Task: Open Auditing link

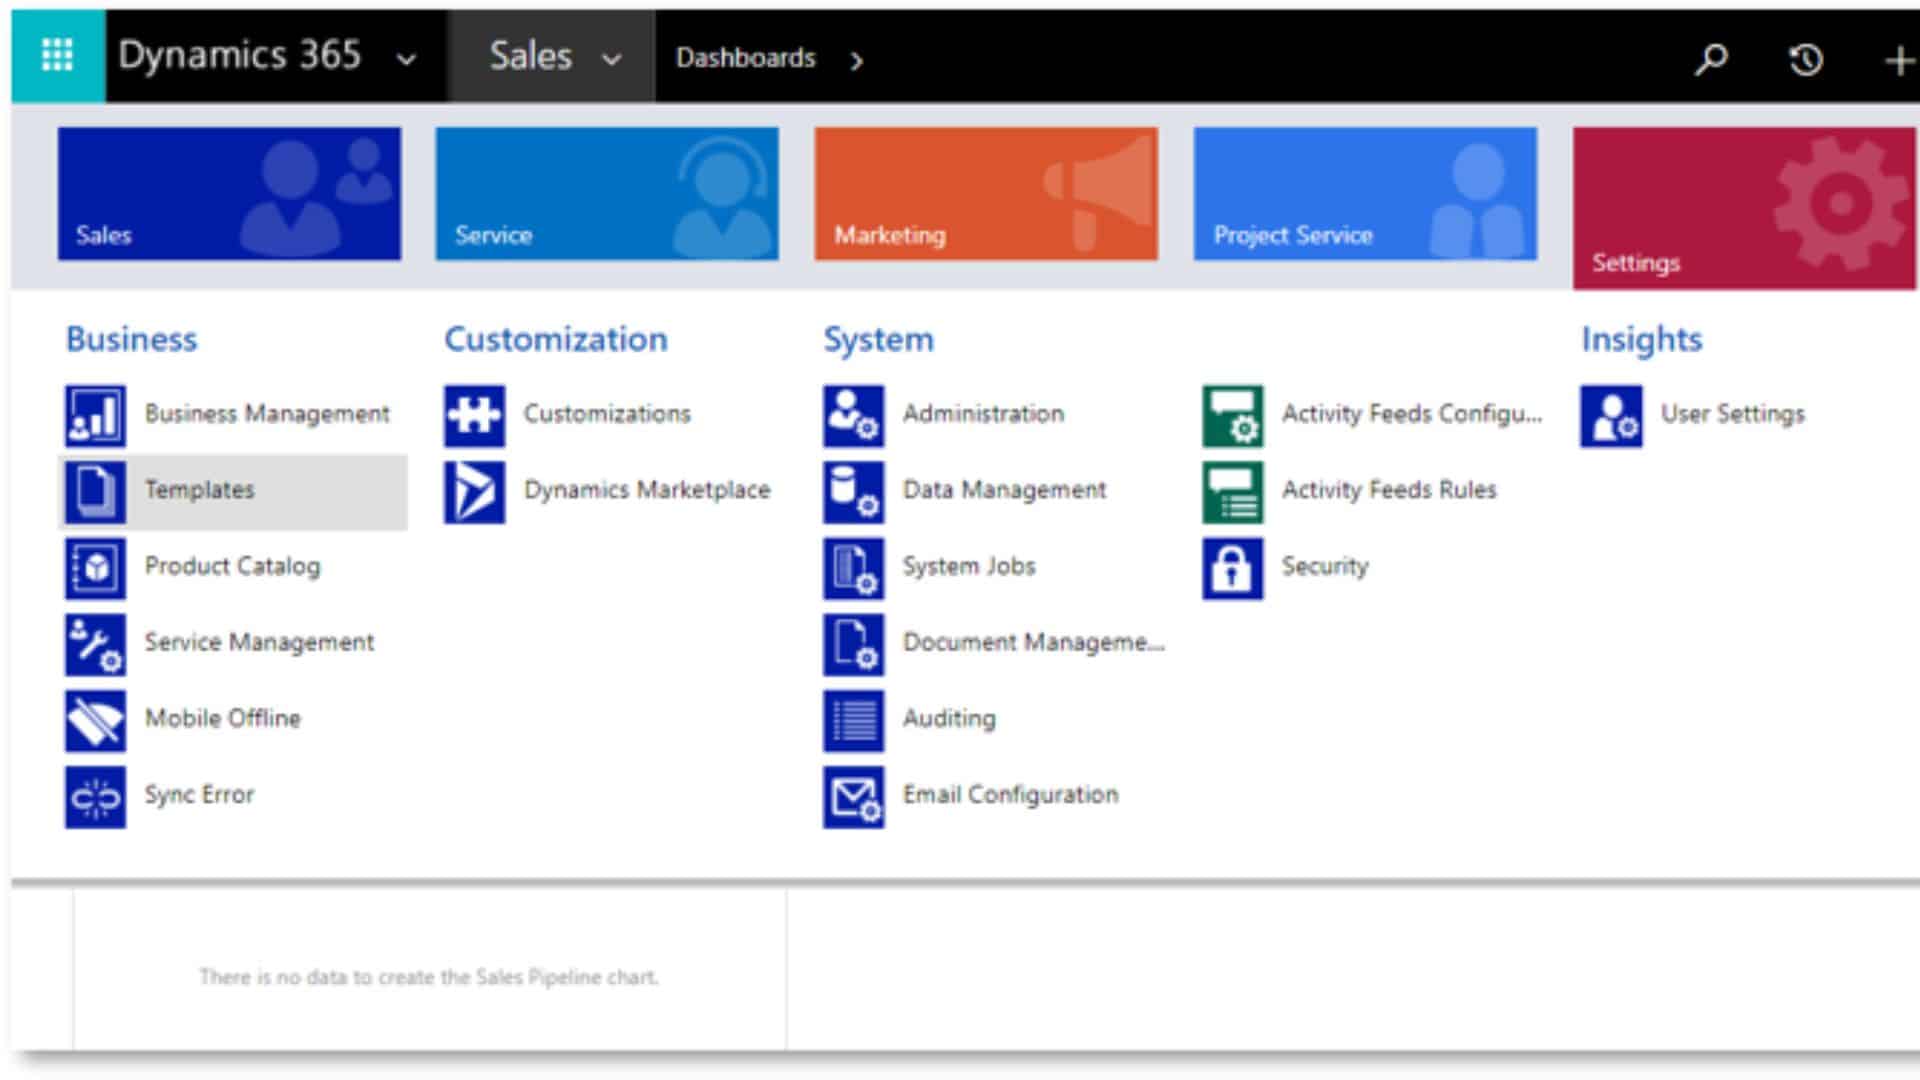Action: click(949, 718)
